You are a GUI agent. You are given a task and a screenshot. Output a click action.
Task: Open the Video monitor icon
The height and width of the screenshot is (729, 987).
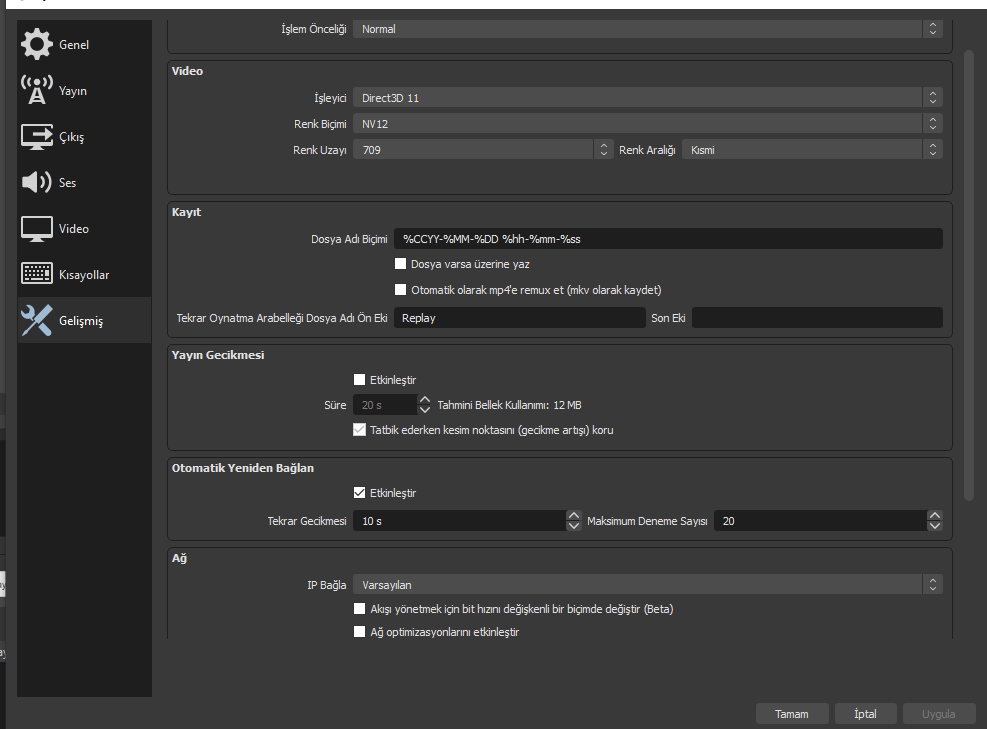coord(37,229)
